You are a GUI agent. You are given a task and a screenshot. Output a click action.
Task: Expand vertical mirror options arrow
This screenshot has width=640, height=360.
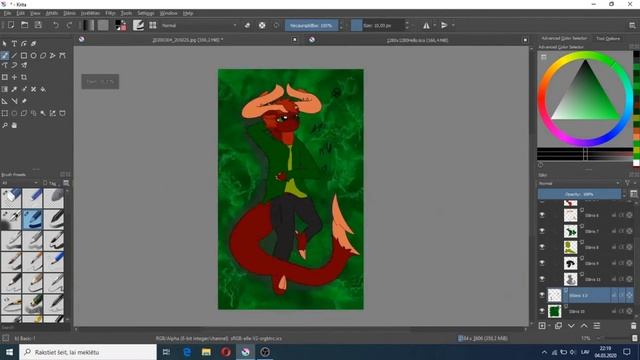click(x=453, y=25)
